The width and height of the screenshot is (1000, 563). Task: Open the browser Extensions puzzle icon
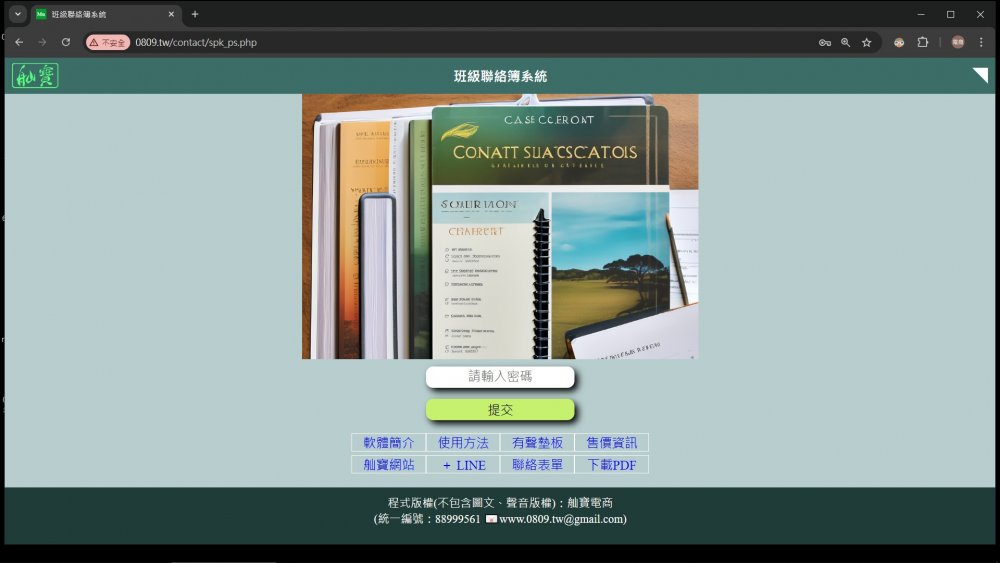point(923,43)
